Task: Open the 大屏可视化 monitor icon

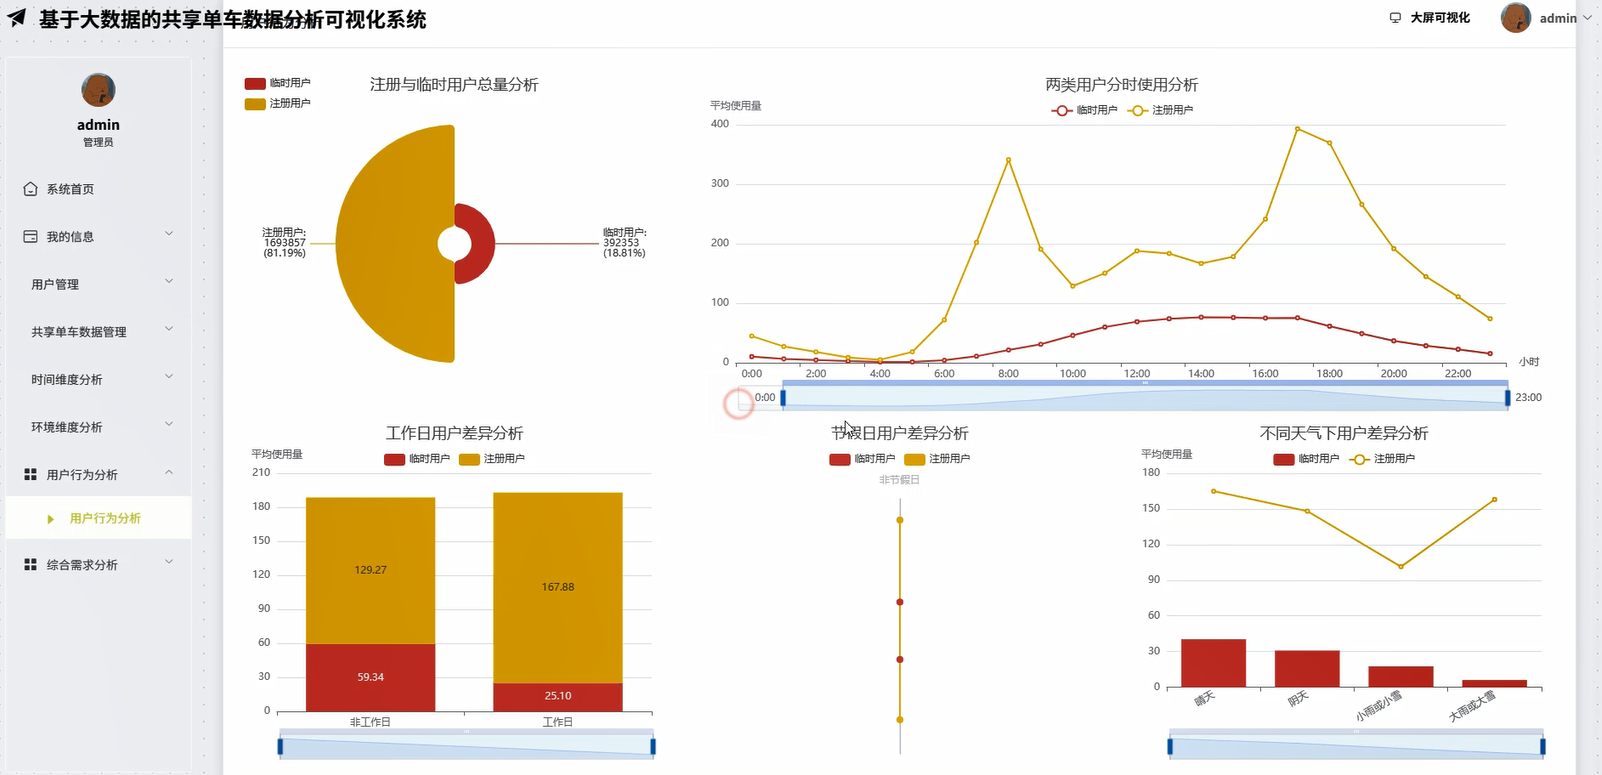Action: coord(1395,18)
